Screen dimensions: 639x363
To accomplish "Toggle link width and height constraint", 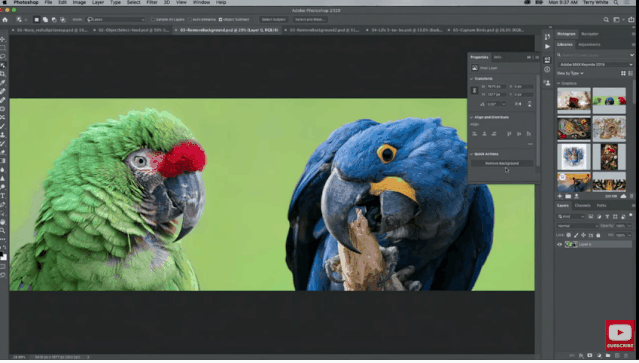I will (x=474, y=90).
